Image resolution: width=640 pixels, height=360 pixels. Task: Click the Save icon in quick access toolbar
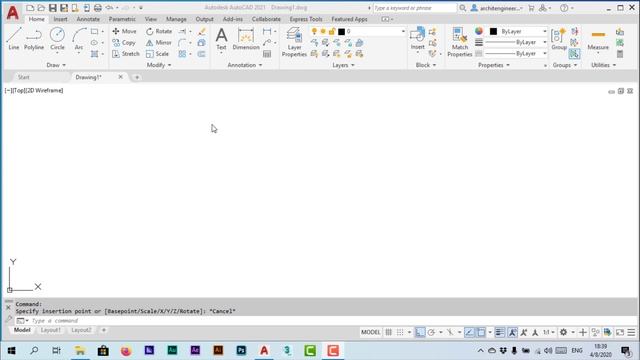point(53,8)
